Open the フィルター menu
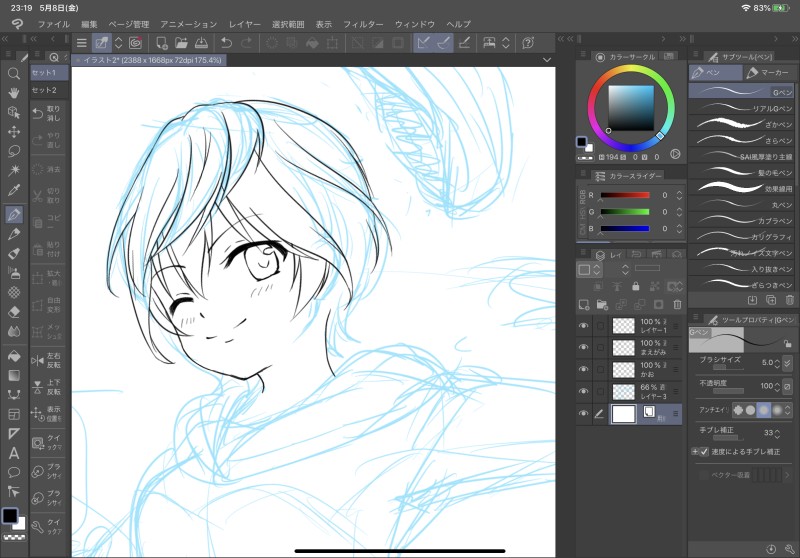 tap(363, 24)
